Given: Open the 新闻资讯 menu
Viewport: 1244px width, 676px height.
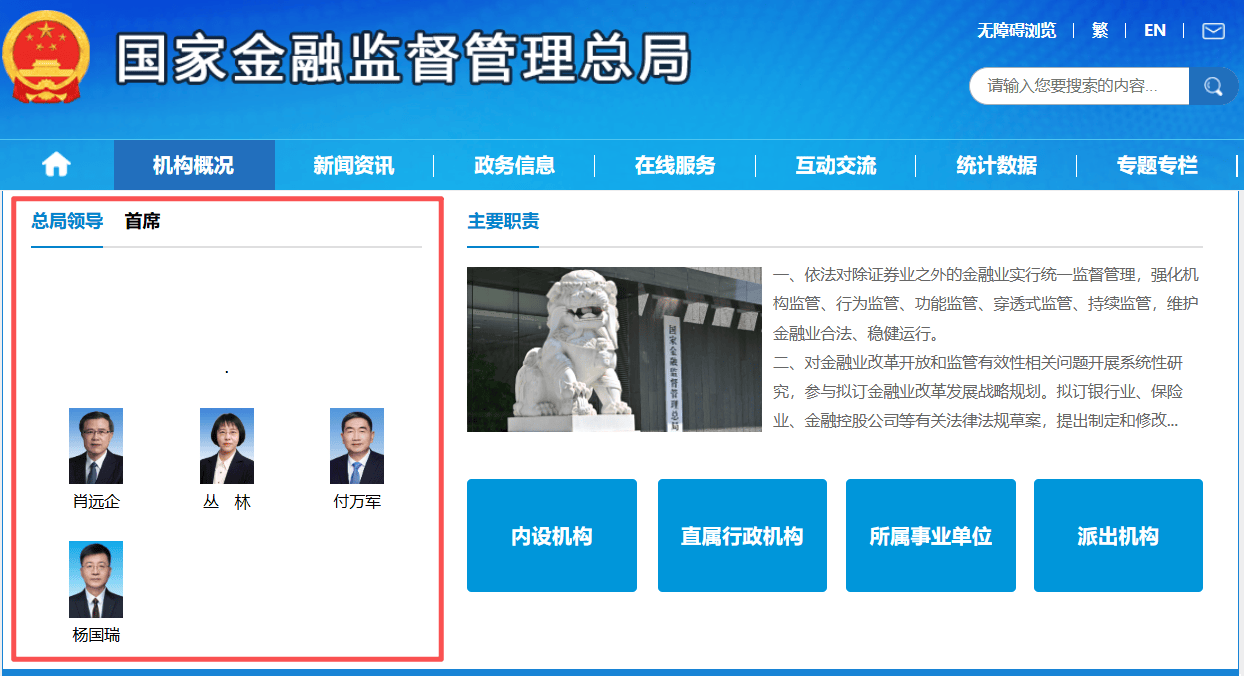Looking at the screenshot, I should point(354,165).
